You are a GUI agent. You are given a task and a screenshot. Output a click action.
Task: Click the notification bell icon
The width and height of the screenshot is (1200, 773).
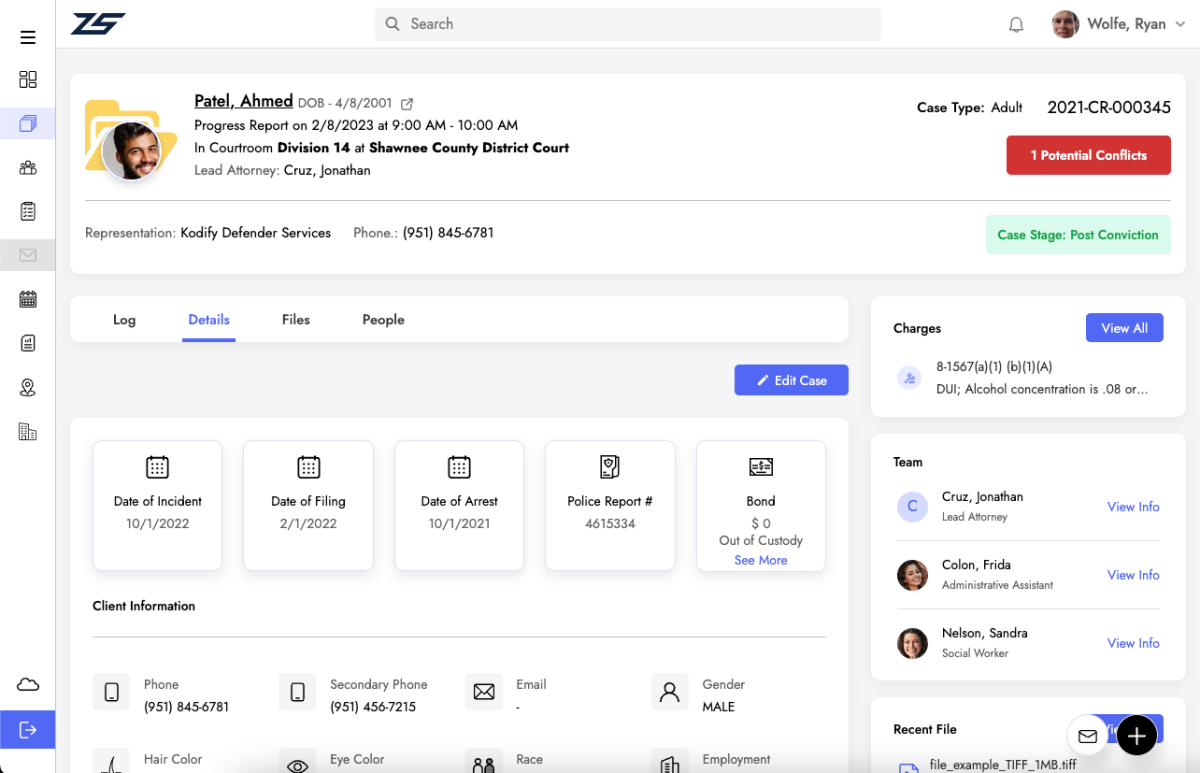click(x=1016, y=25)
